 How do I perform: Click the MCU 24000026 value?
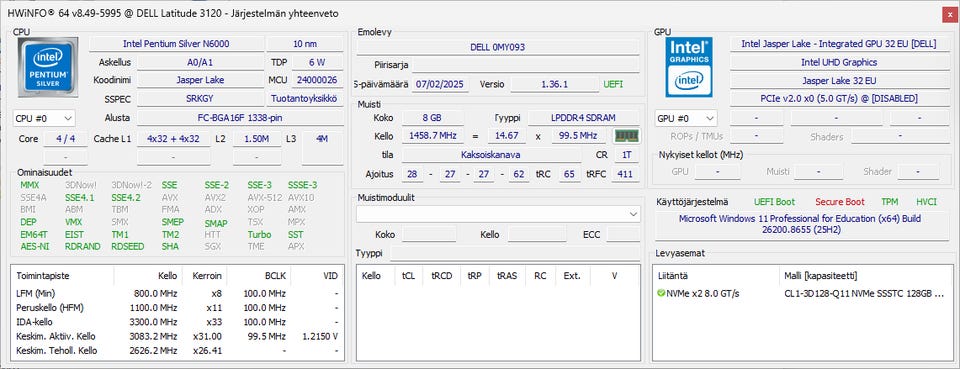[317, 80]
